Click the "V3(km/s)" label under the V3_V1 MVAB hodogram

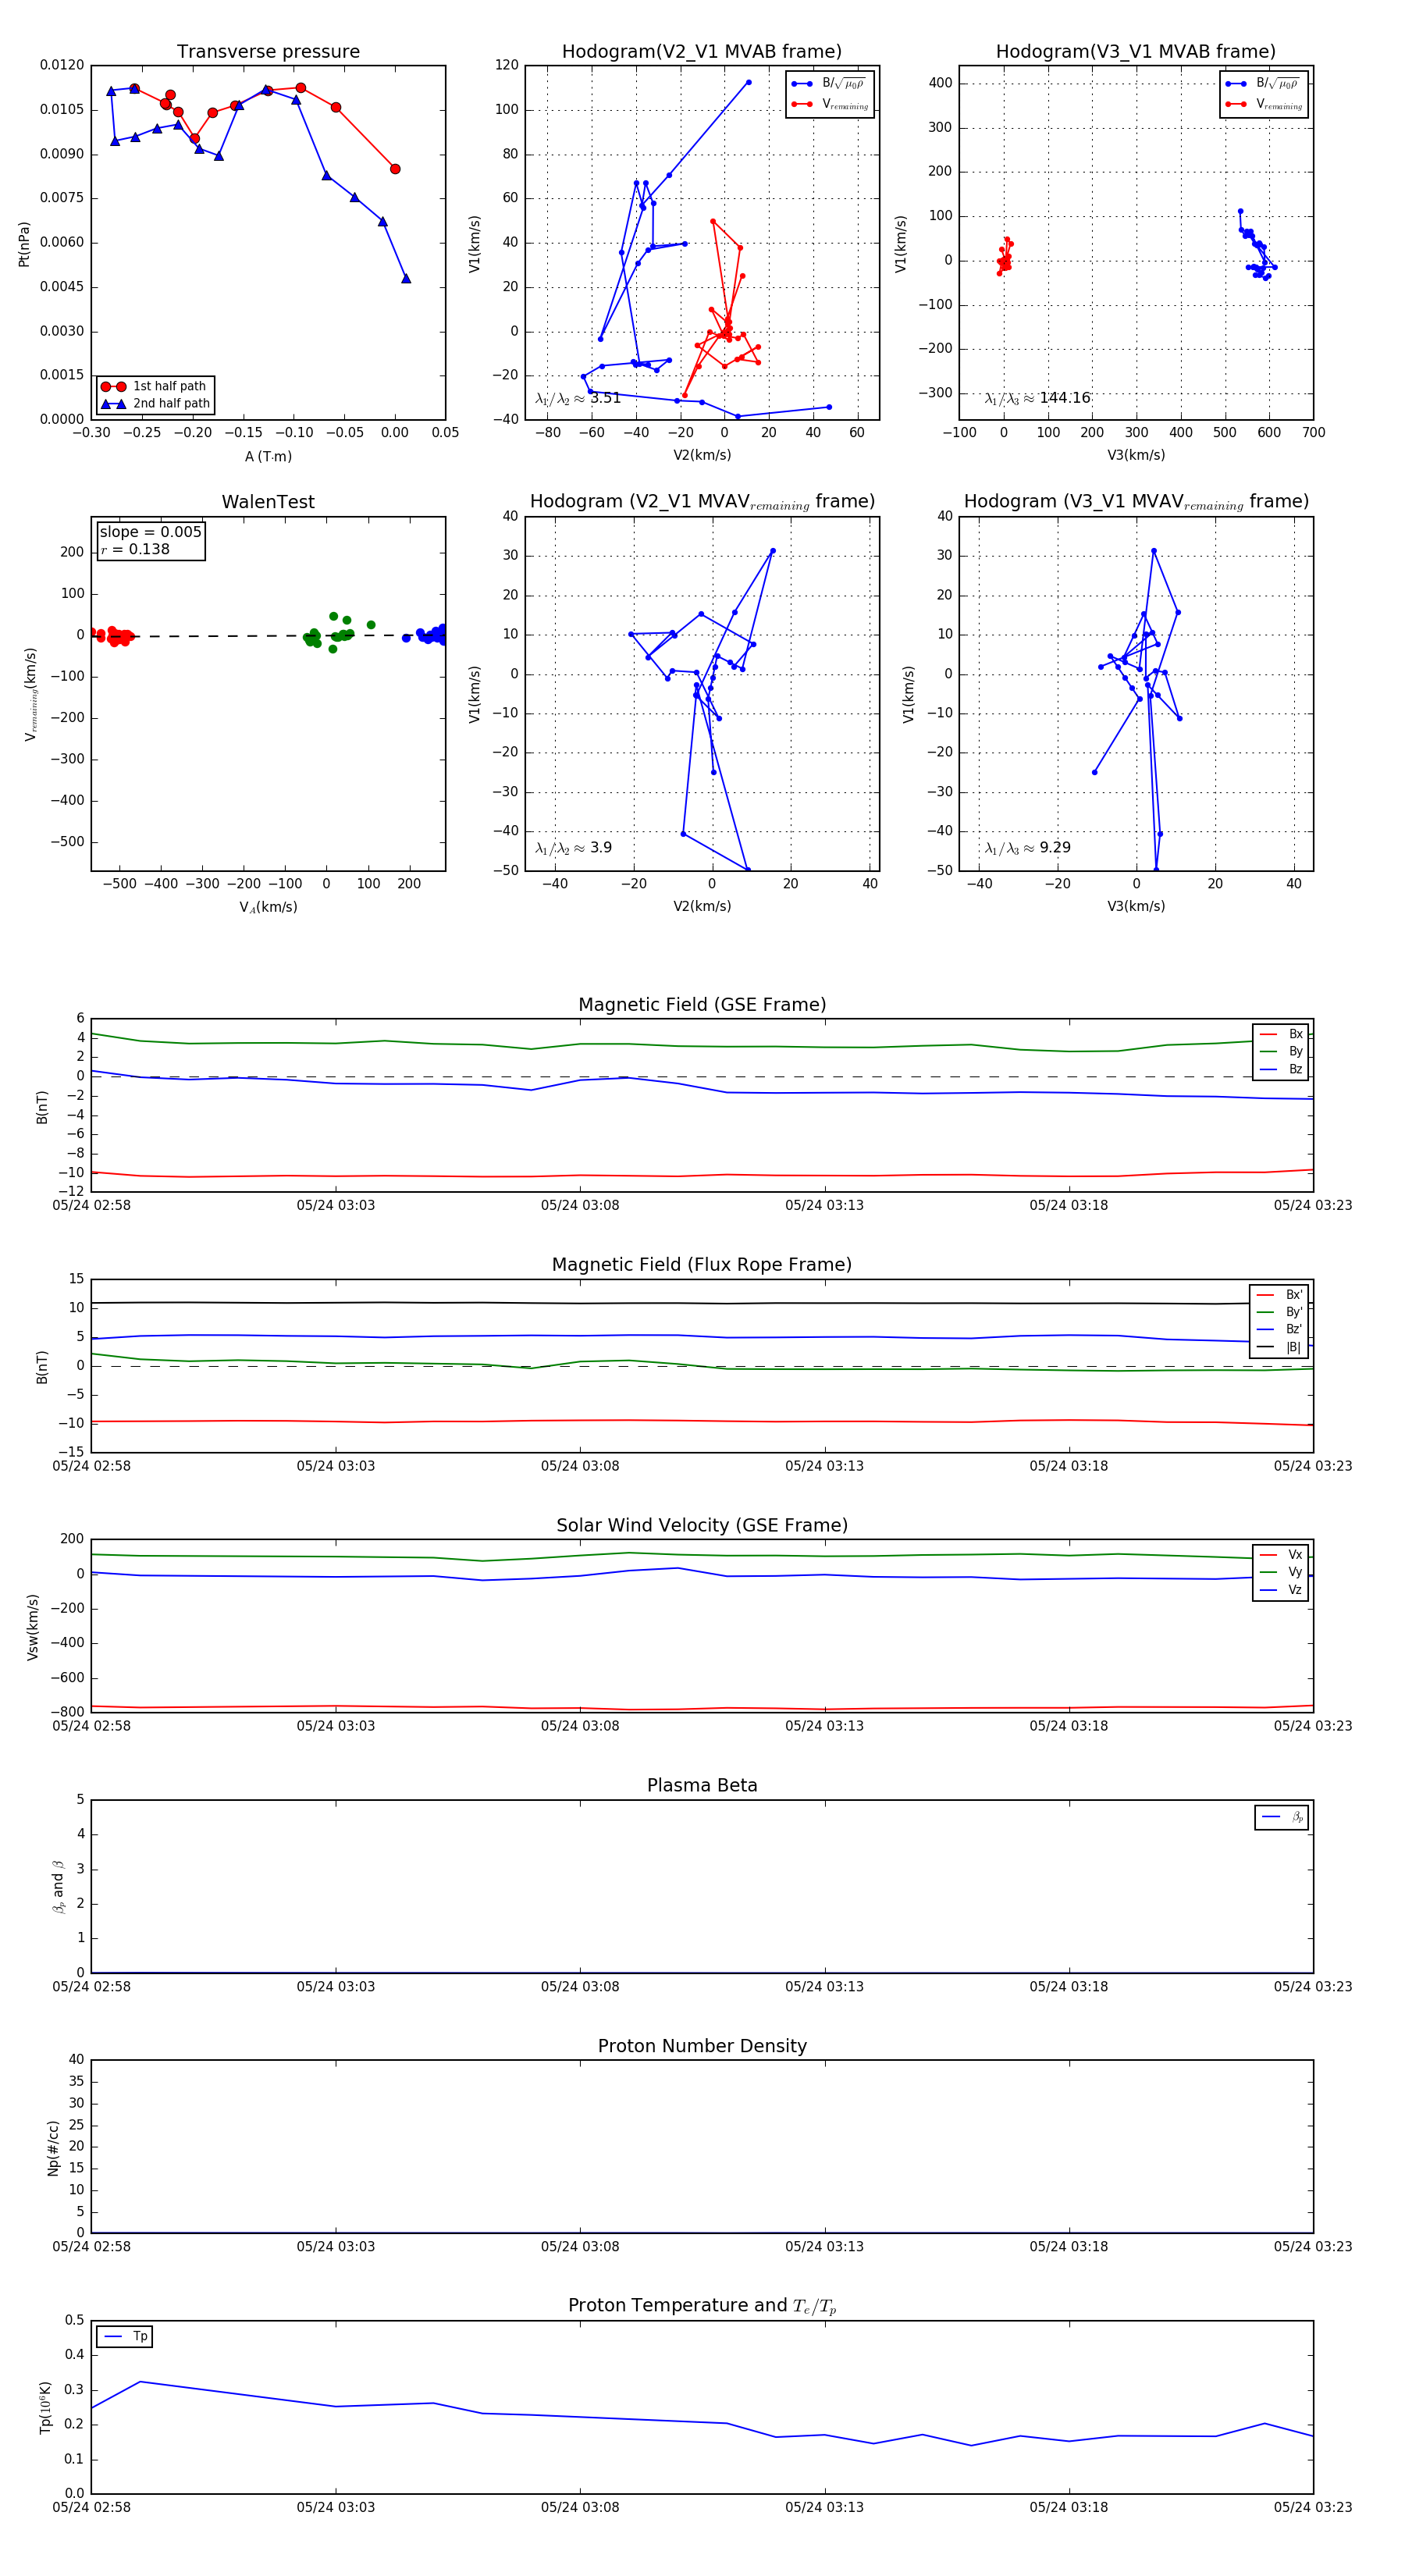point(1136,456)
